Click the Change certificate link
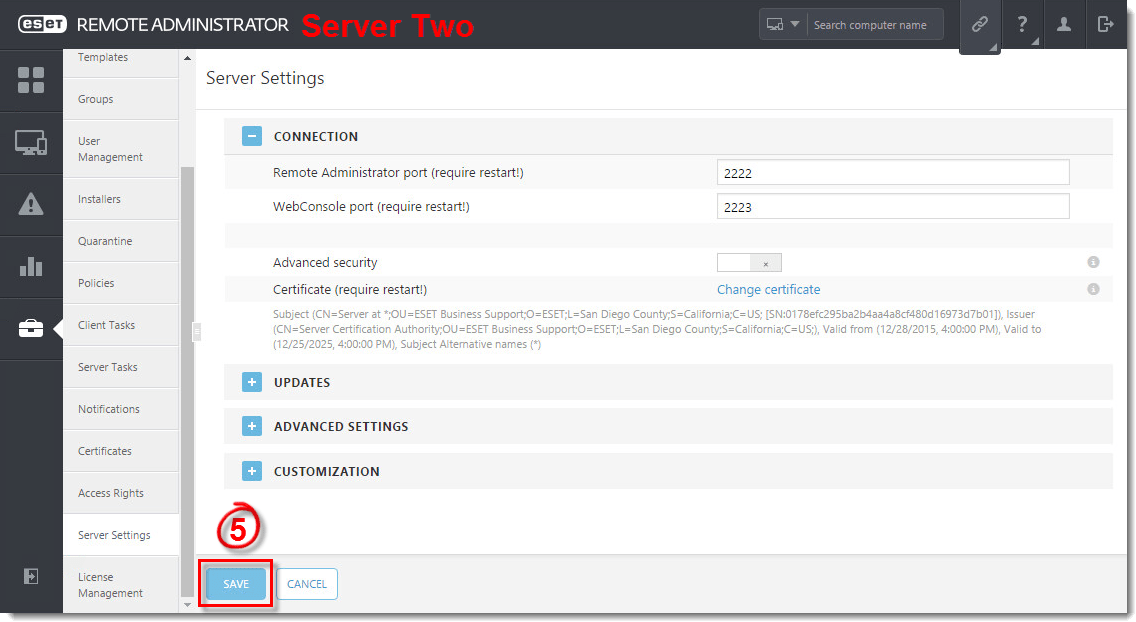Viewport: 1136px width, 622px height. pos(768,290)
